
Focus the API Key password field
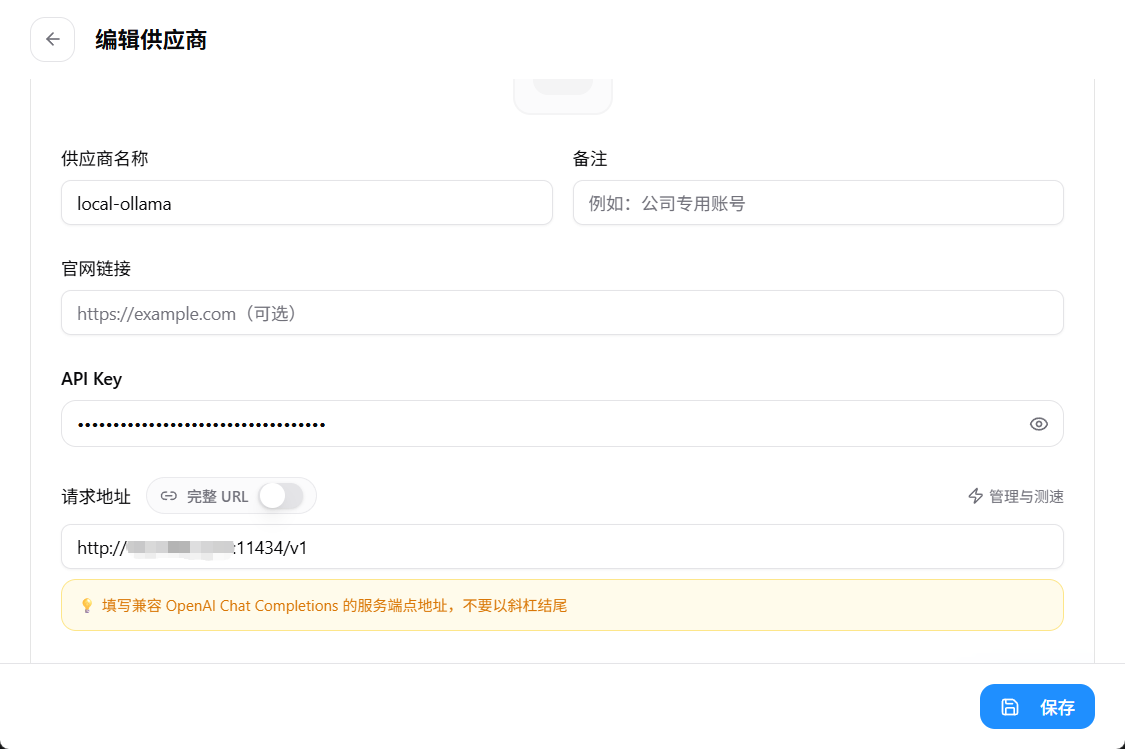[x=562, y=423]
